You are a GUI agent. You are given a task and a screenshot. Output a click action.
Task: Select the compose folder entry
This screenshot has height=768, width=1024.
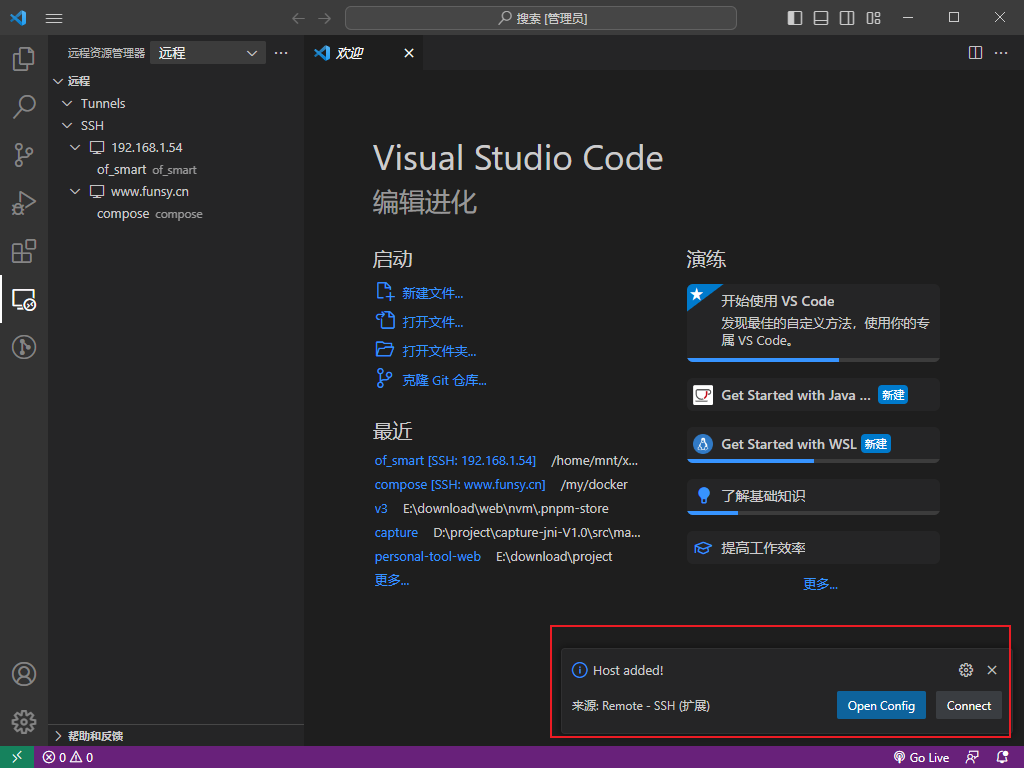[176, 214]
